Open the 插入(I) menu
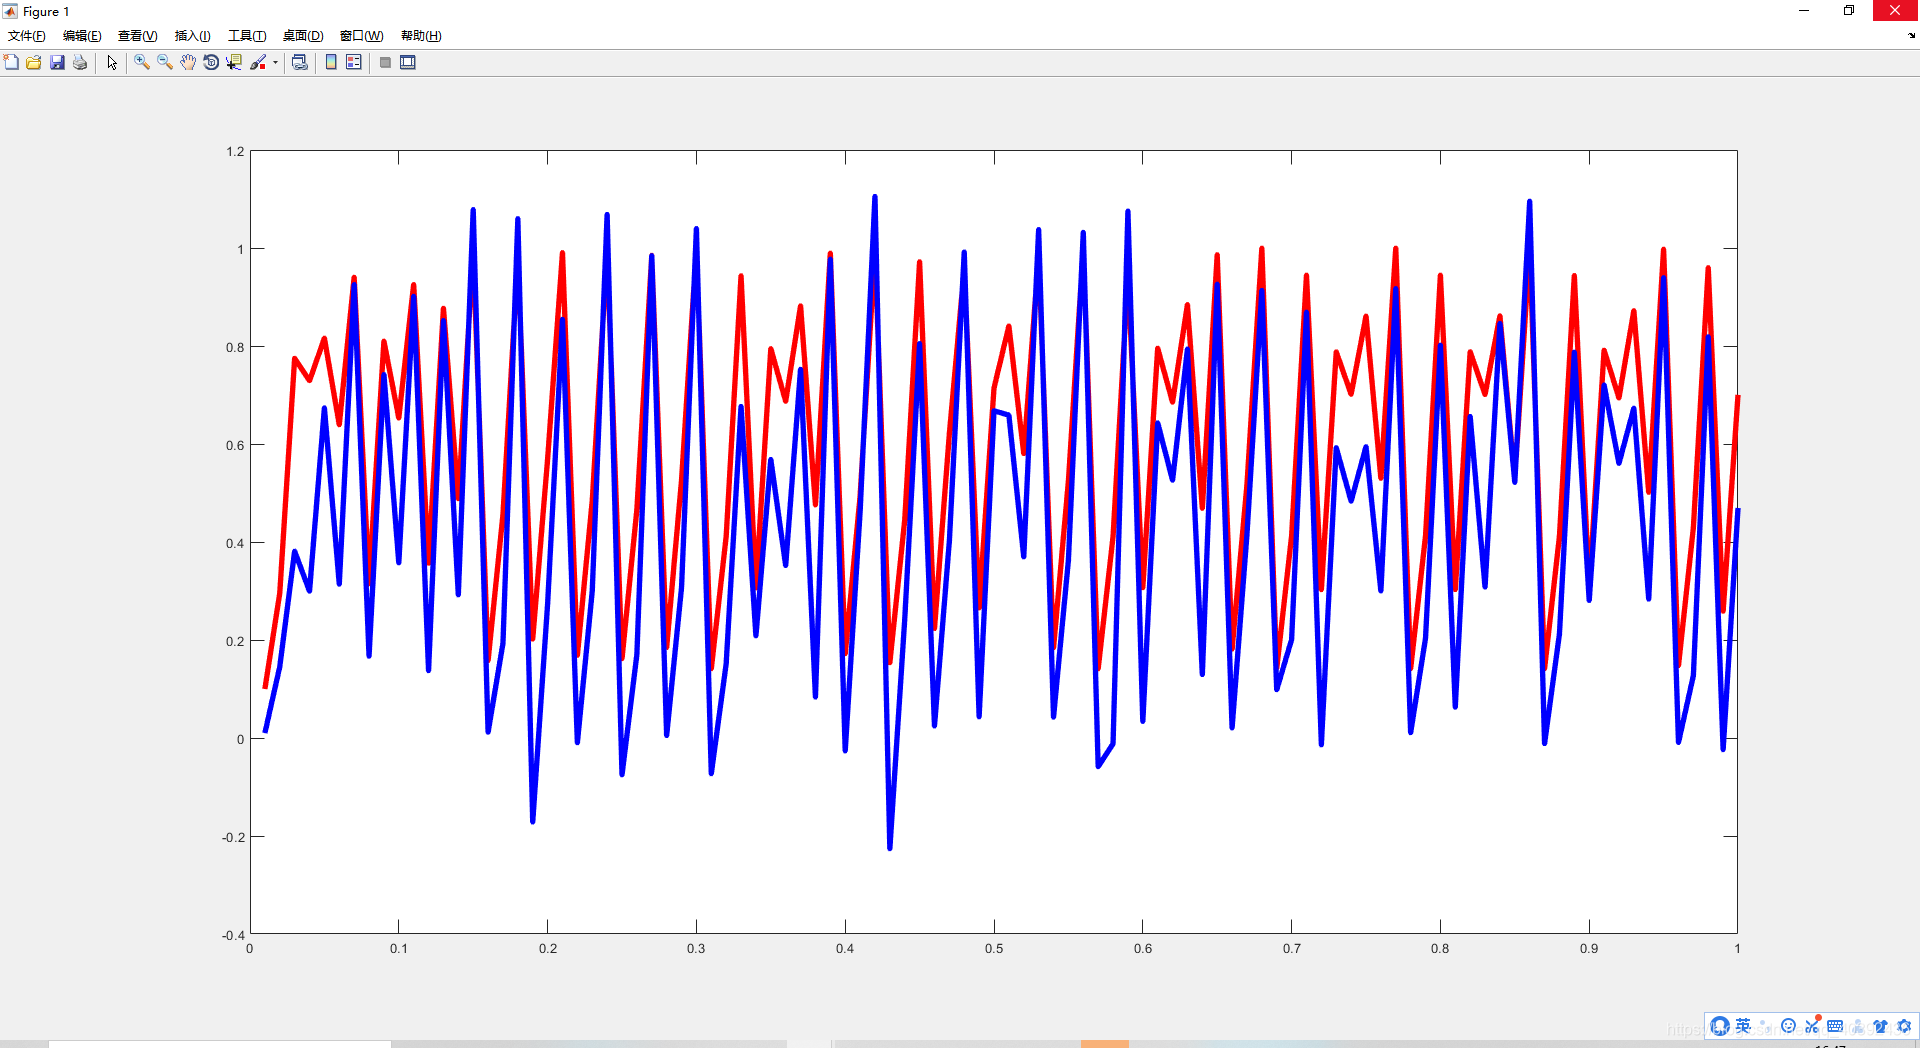 click(x=193, y=36)
